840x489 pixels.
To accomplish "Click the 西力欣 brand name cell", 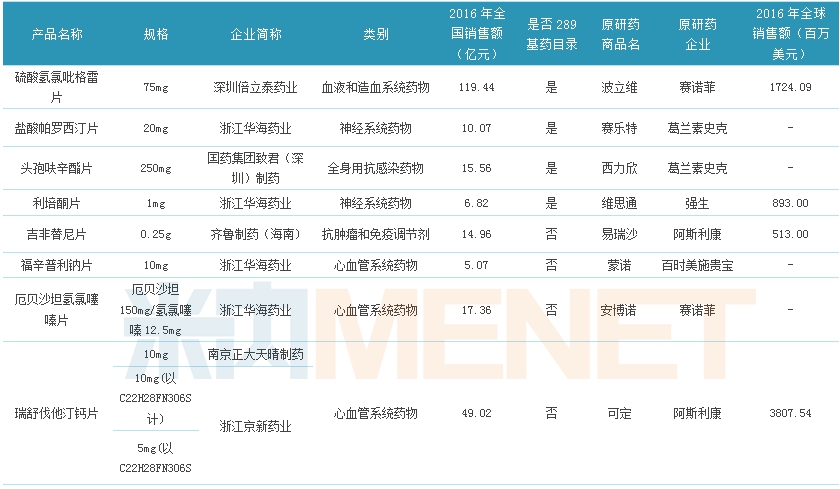I will pyautogui.click(x=620, y=168).
